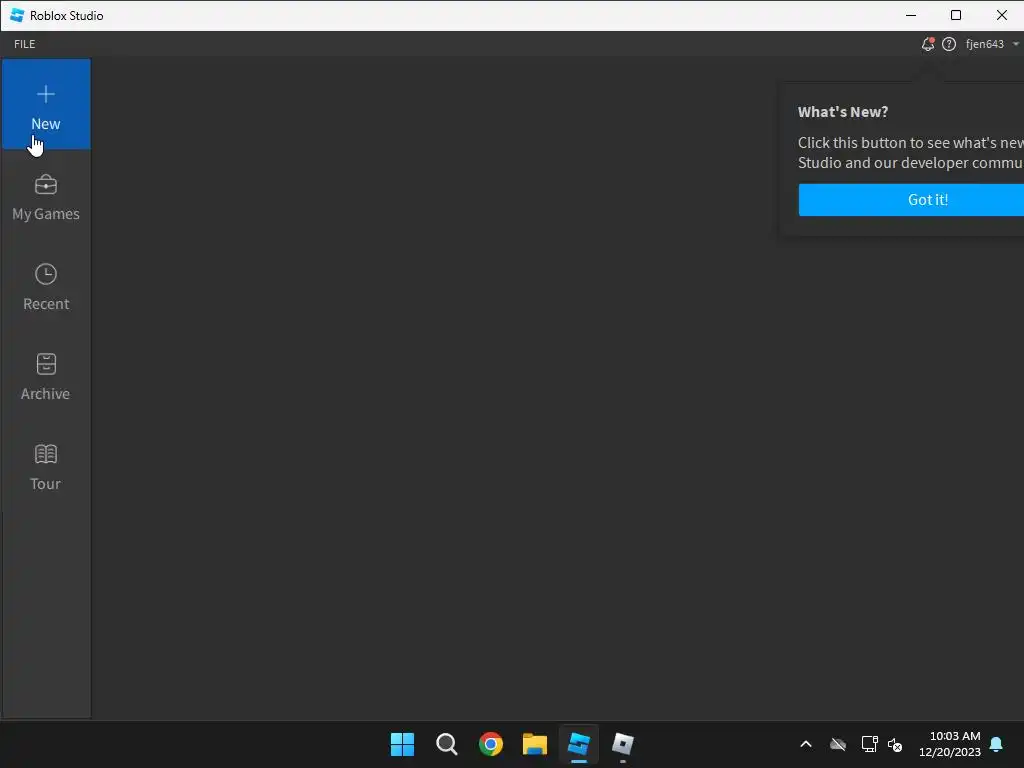The width and height of the screenshot is (1024, 768).
Task: Close the Roblox Studio window
Action: tap(1002, 15)
